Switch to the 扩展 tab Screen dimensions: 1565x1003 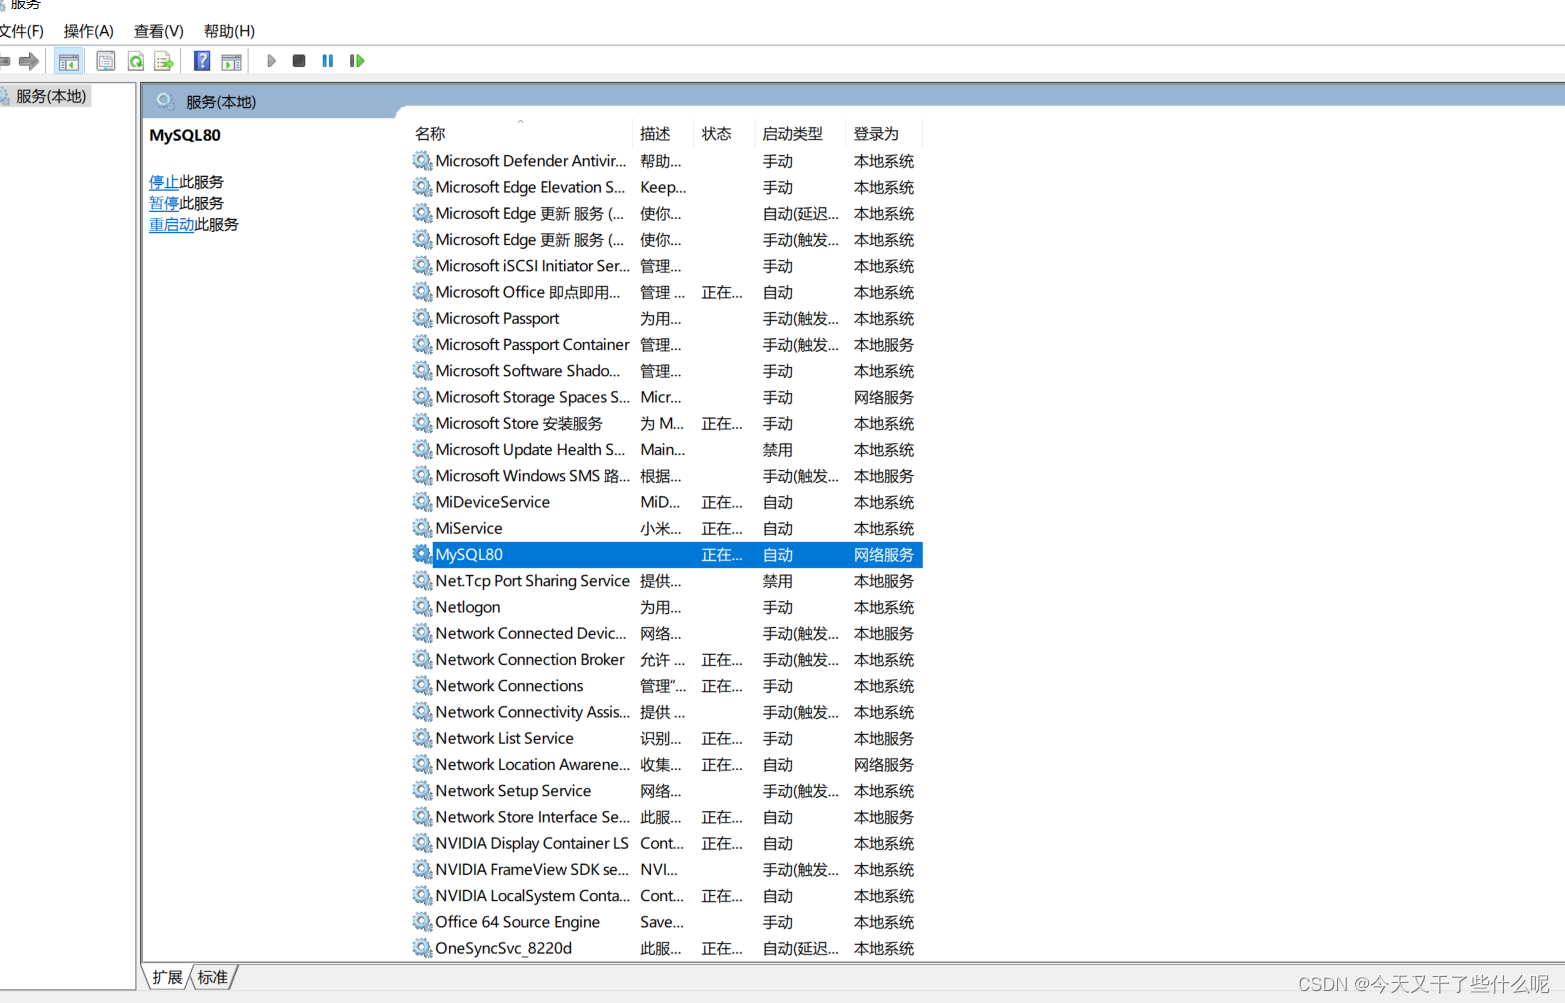167,977
